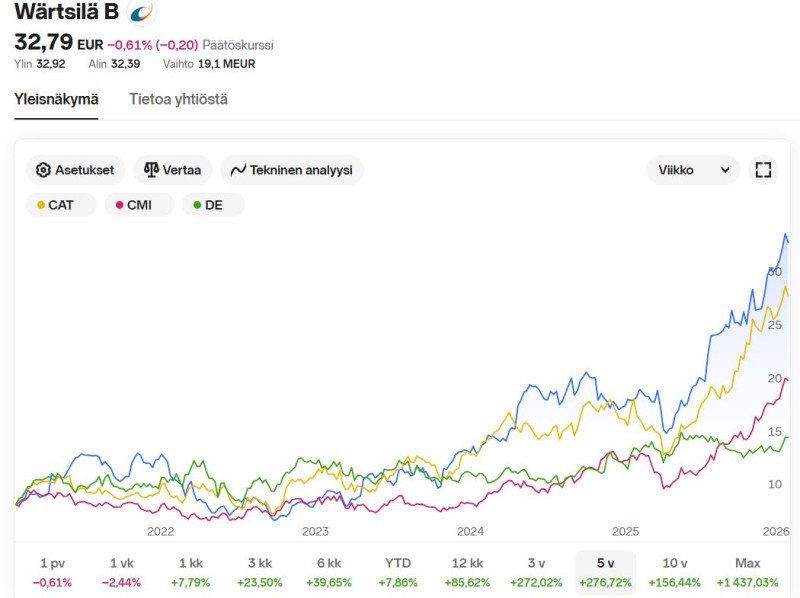Select the YTD time range
Viewport: 800px width, 598px height.
point(398,572)
